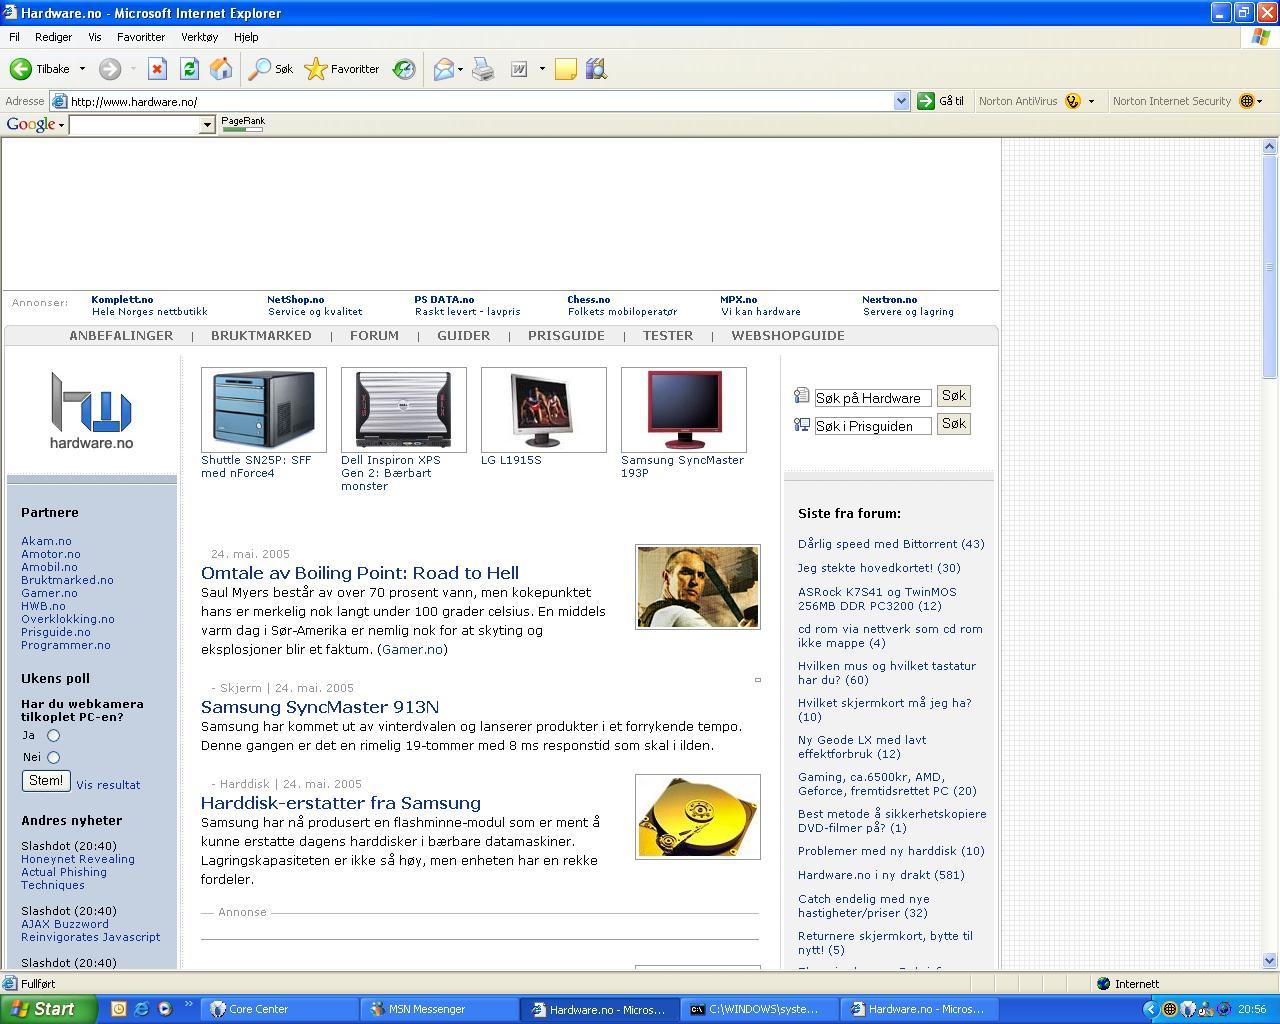
Task: Click Søk button beside Søk i Prisguiden
Action: tap(954, 424)
